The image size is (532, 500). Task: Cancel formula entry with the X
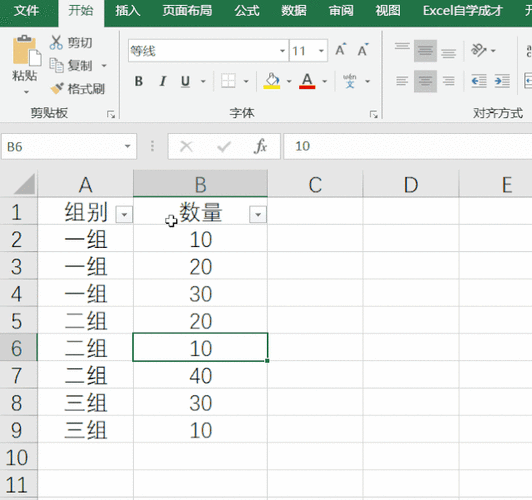(x=186, y=146)
